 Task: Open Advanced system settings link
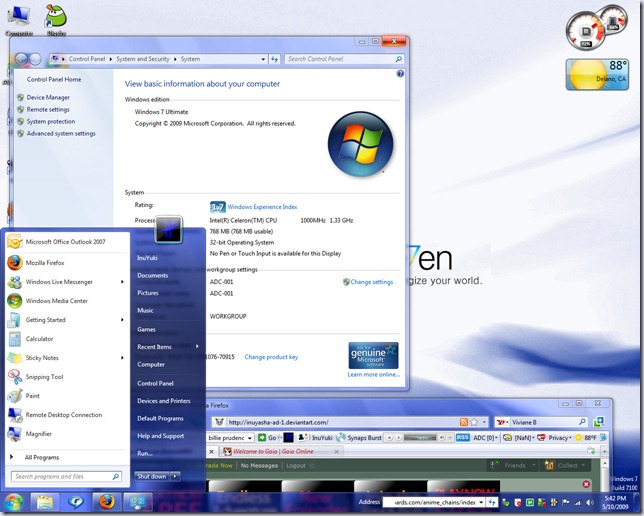tap(61, 133)
